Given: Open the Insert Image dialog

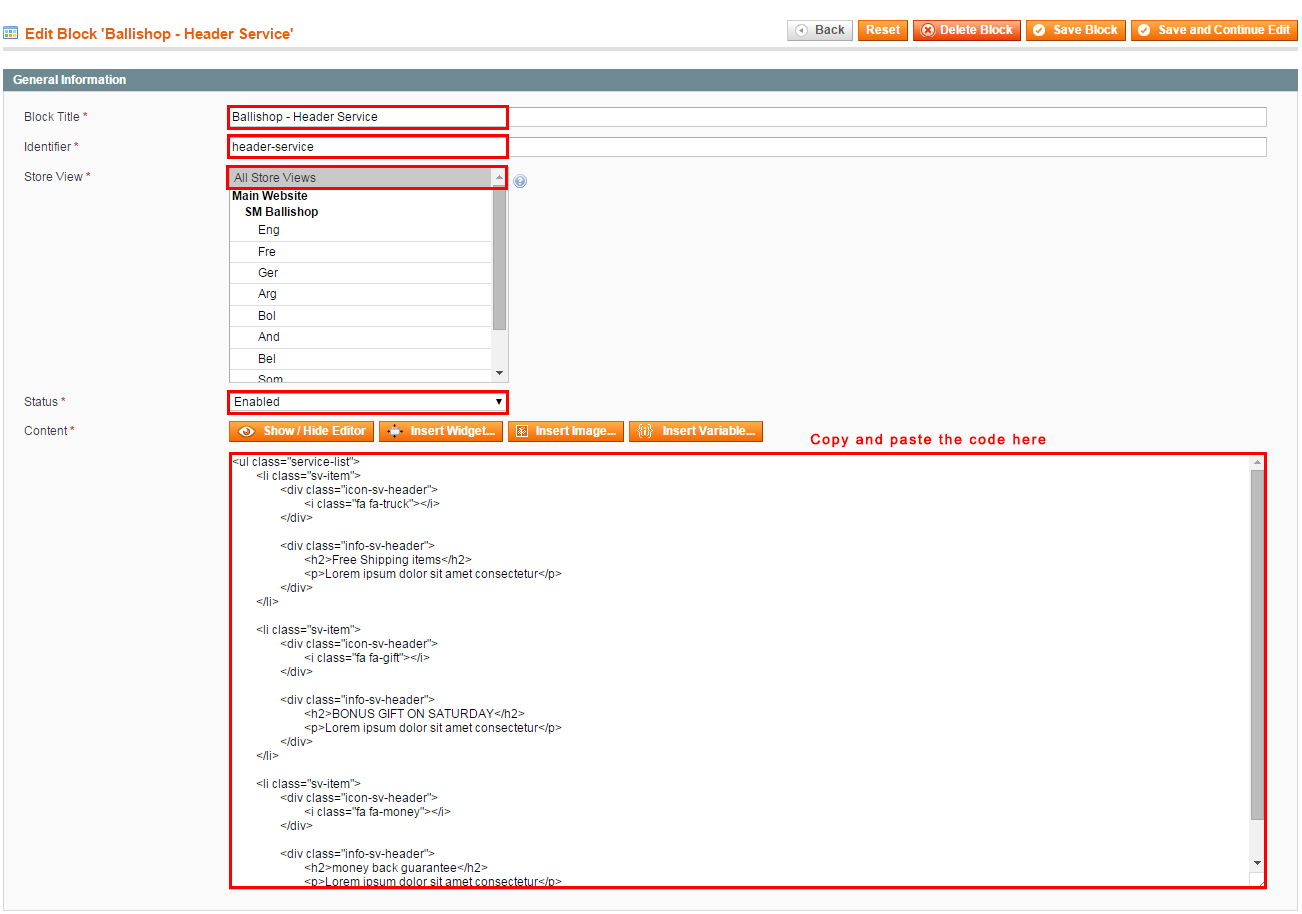Looking at the screenshot, I should click(566, 431).
